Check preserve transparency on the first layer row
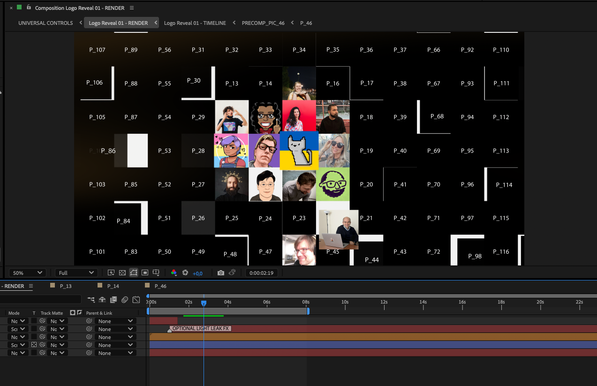The height and width of the screenshot is (386, 597). point(34,321)
